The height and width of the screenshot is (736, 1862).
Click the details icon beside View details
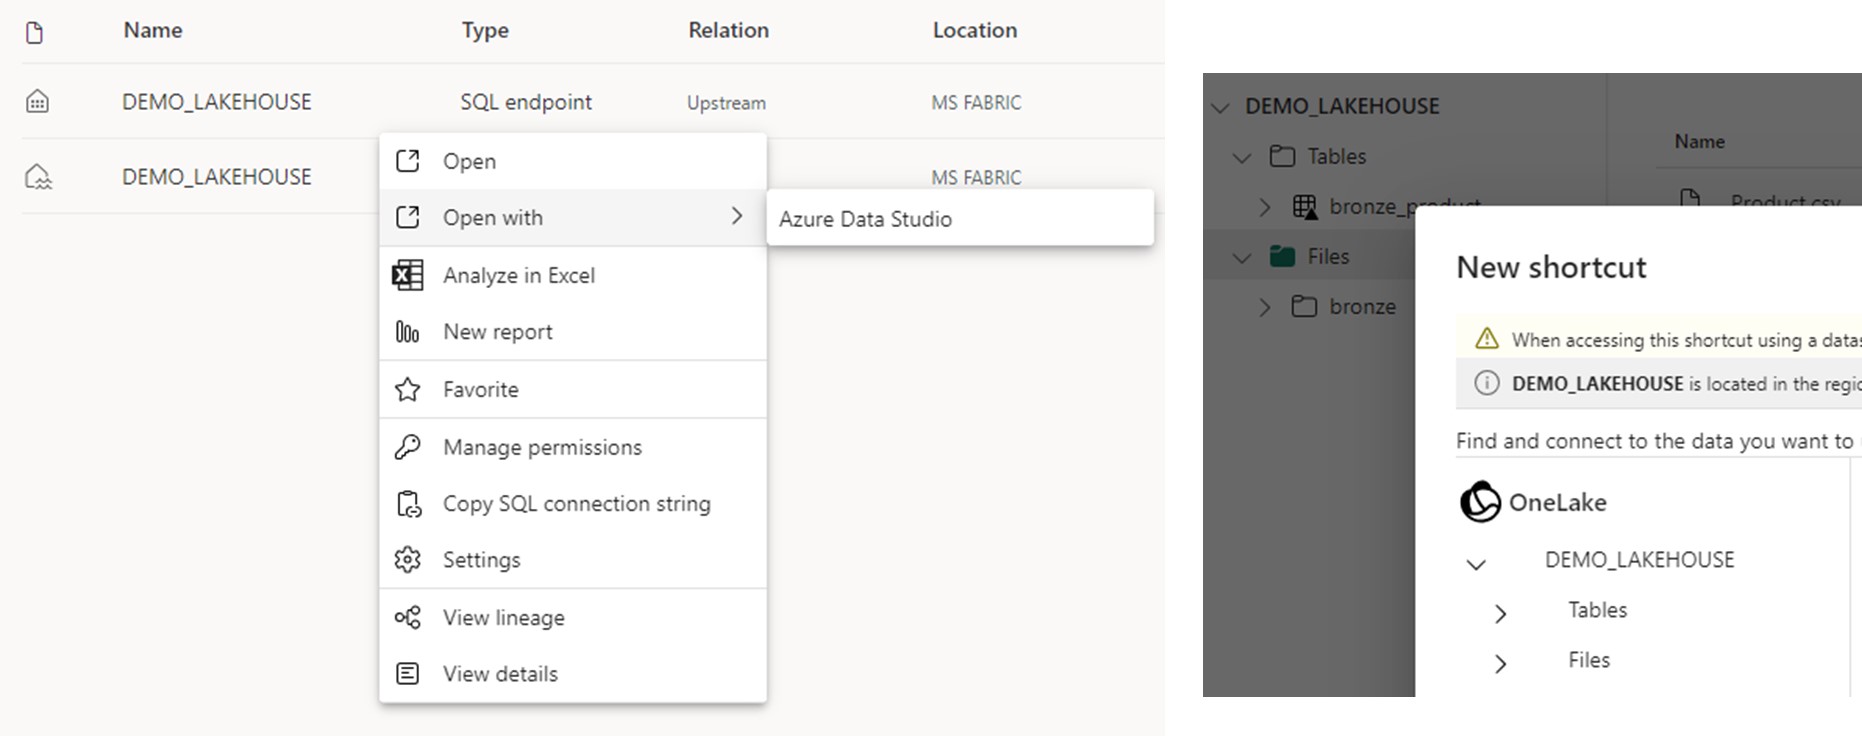[x=407, y=674]
